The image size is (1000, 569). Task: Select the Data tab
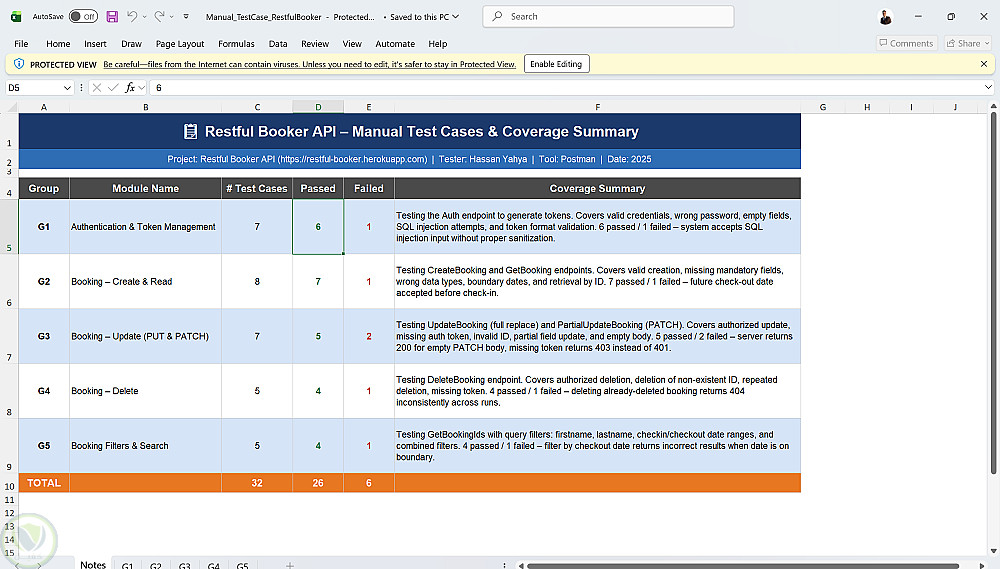[x=277, y=43]
